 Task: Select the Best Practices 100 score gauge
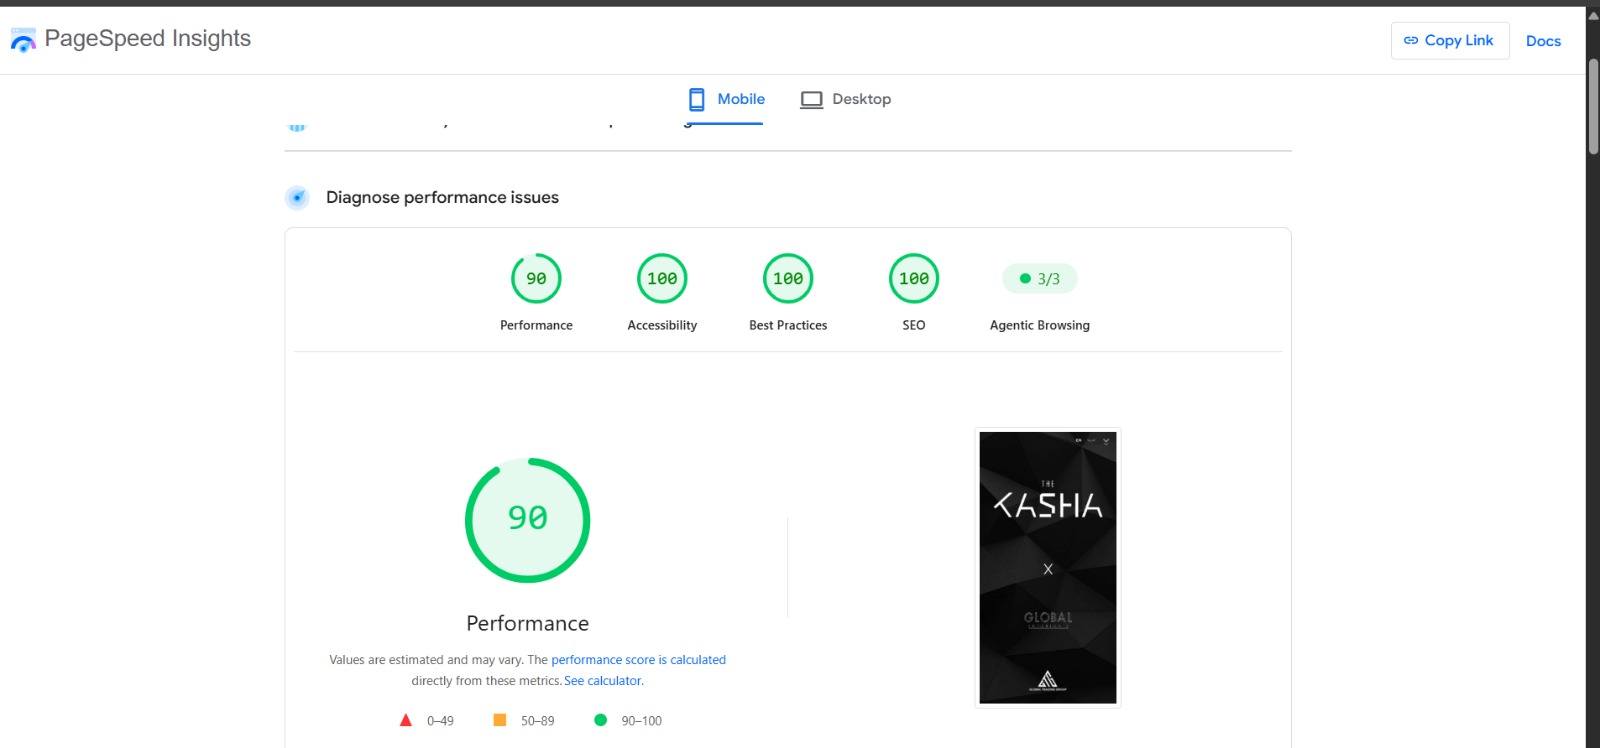click(x=788, y=278)
